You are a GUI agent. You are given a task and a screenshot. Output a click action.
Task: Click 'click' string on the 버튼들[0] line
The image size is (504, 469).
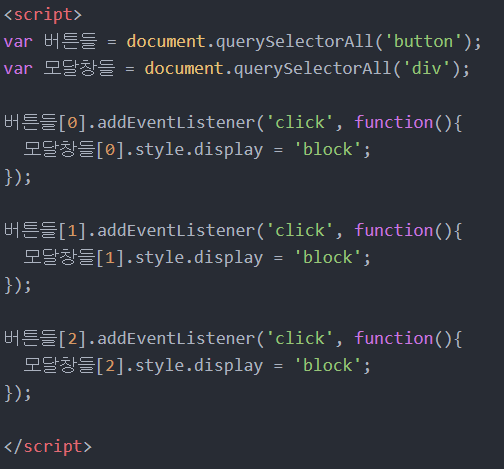point(300,122)
